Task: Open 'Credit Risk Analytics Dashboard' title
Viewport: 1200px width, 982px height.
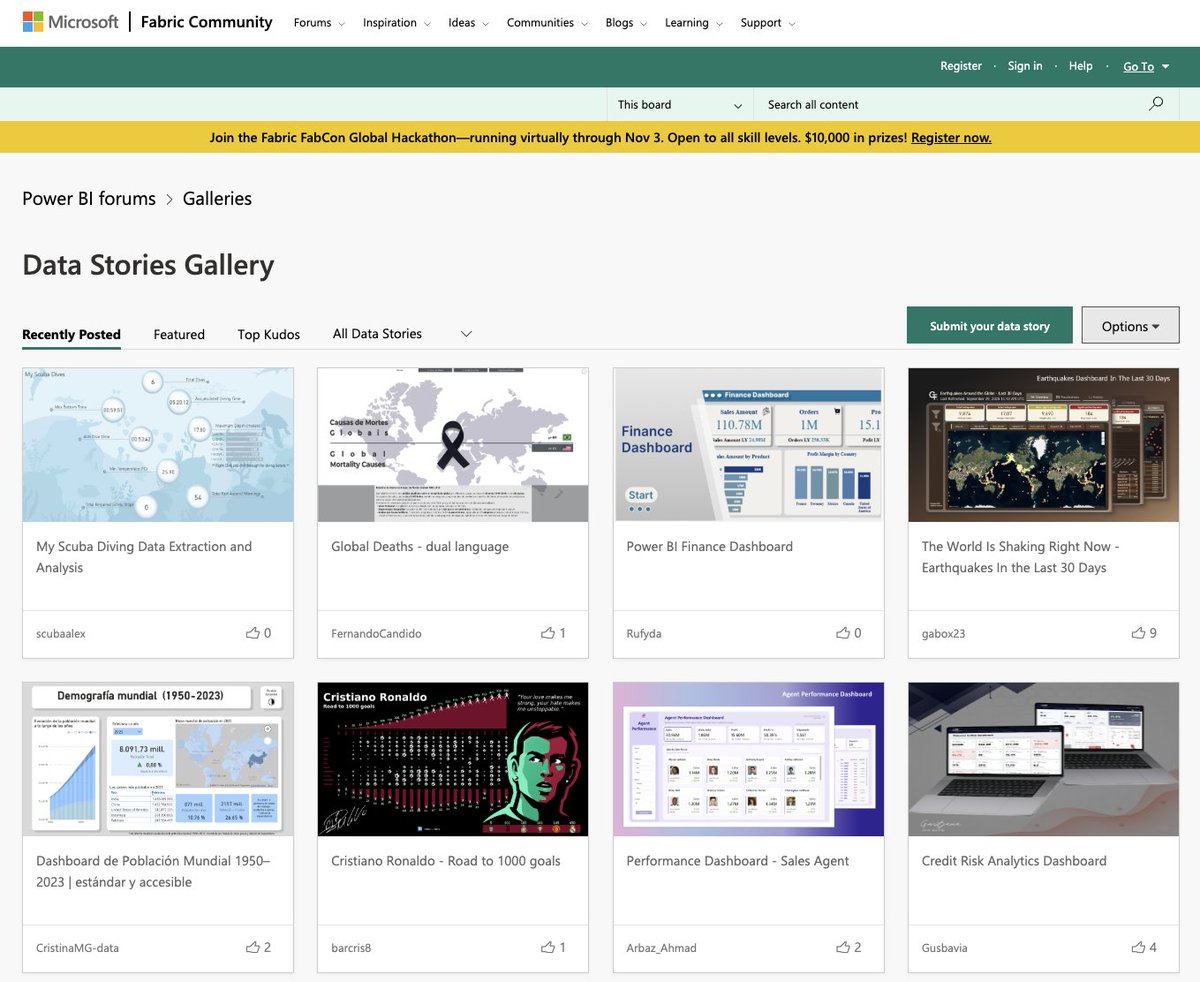Action: point(1014,861)
